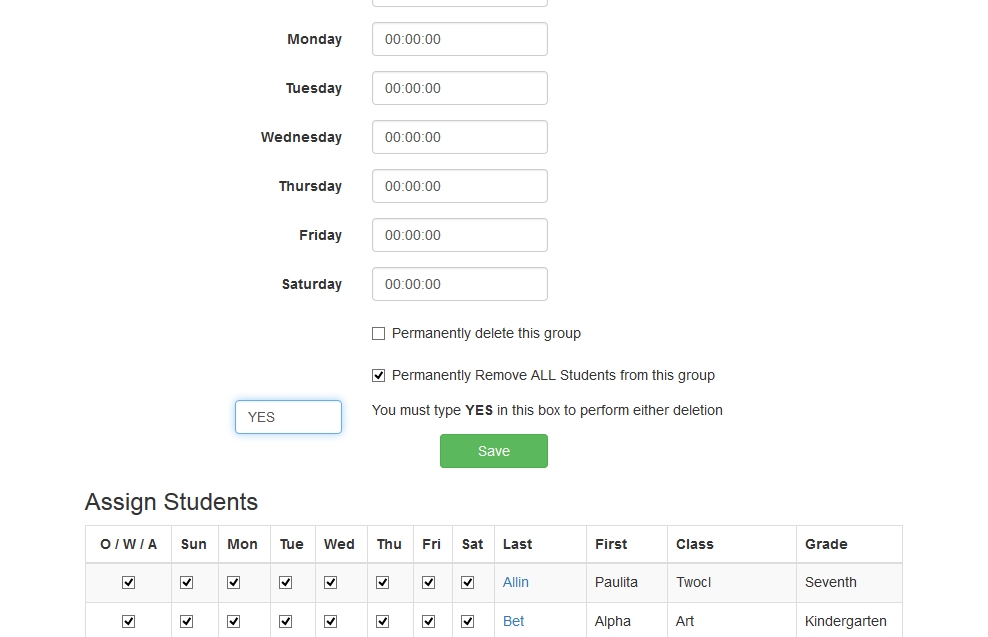The image size is (988, 637).
Task: Toggle Sat checkbox for Allin
Action: (468, 582)
